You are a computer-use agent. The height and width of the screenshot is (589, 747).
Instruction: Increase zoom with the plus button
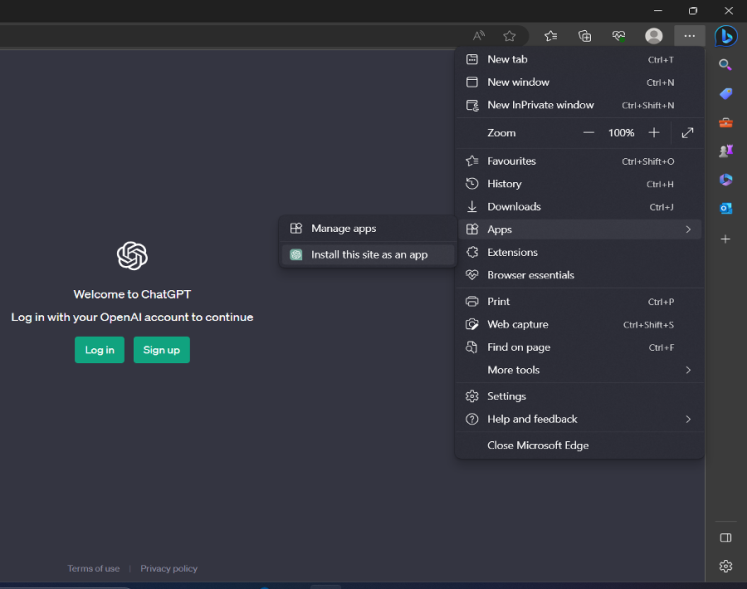pos(654,133)
